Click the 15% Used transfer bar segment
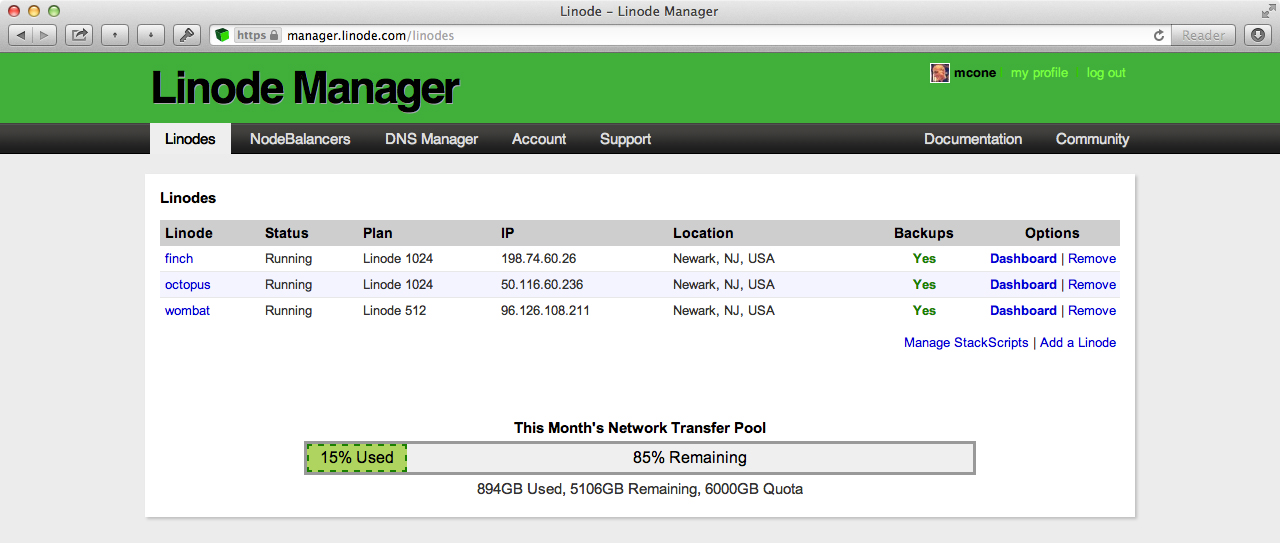 (x=357, y=458)
